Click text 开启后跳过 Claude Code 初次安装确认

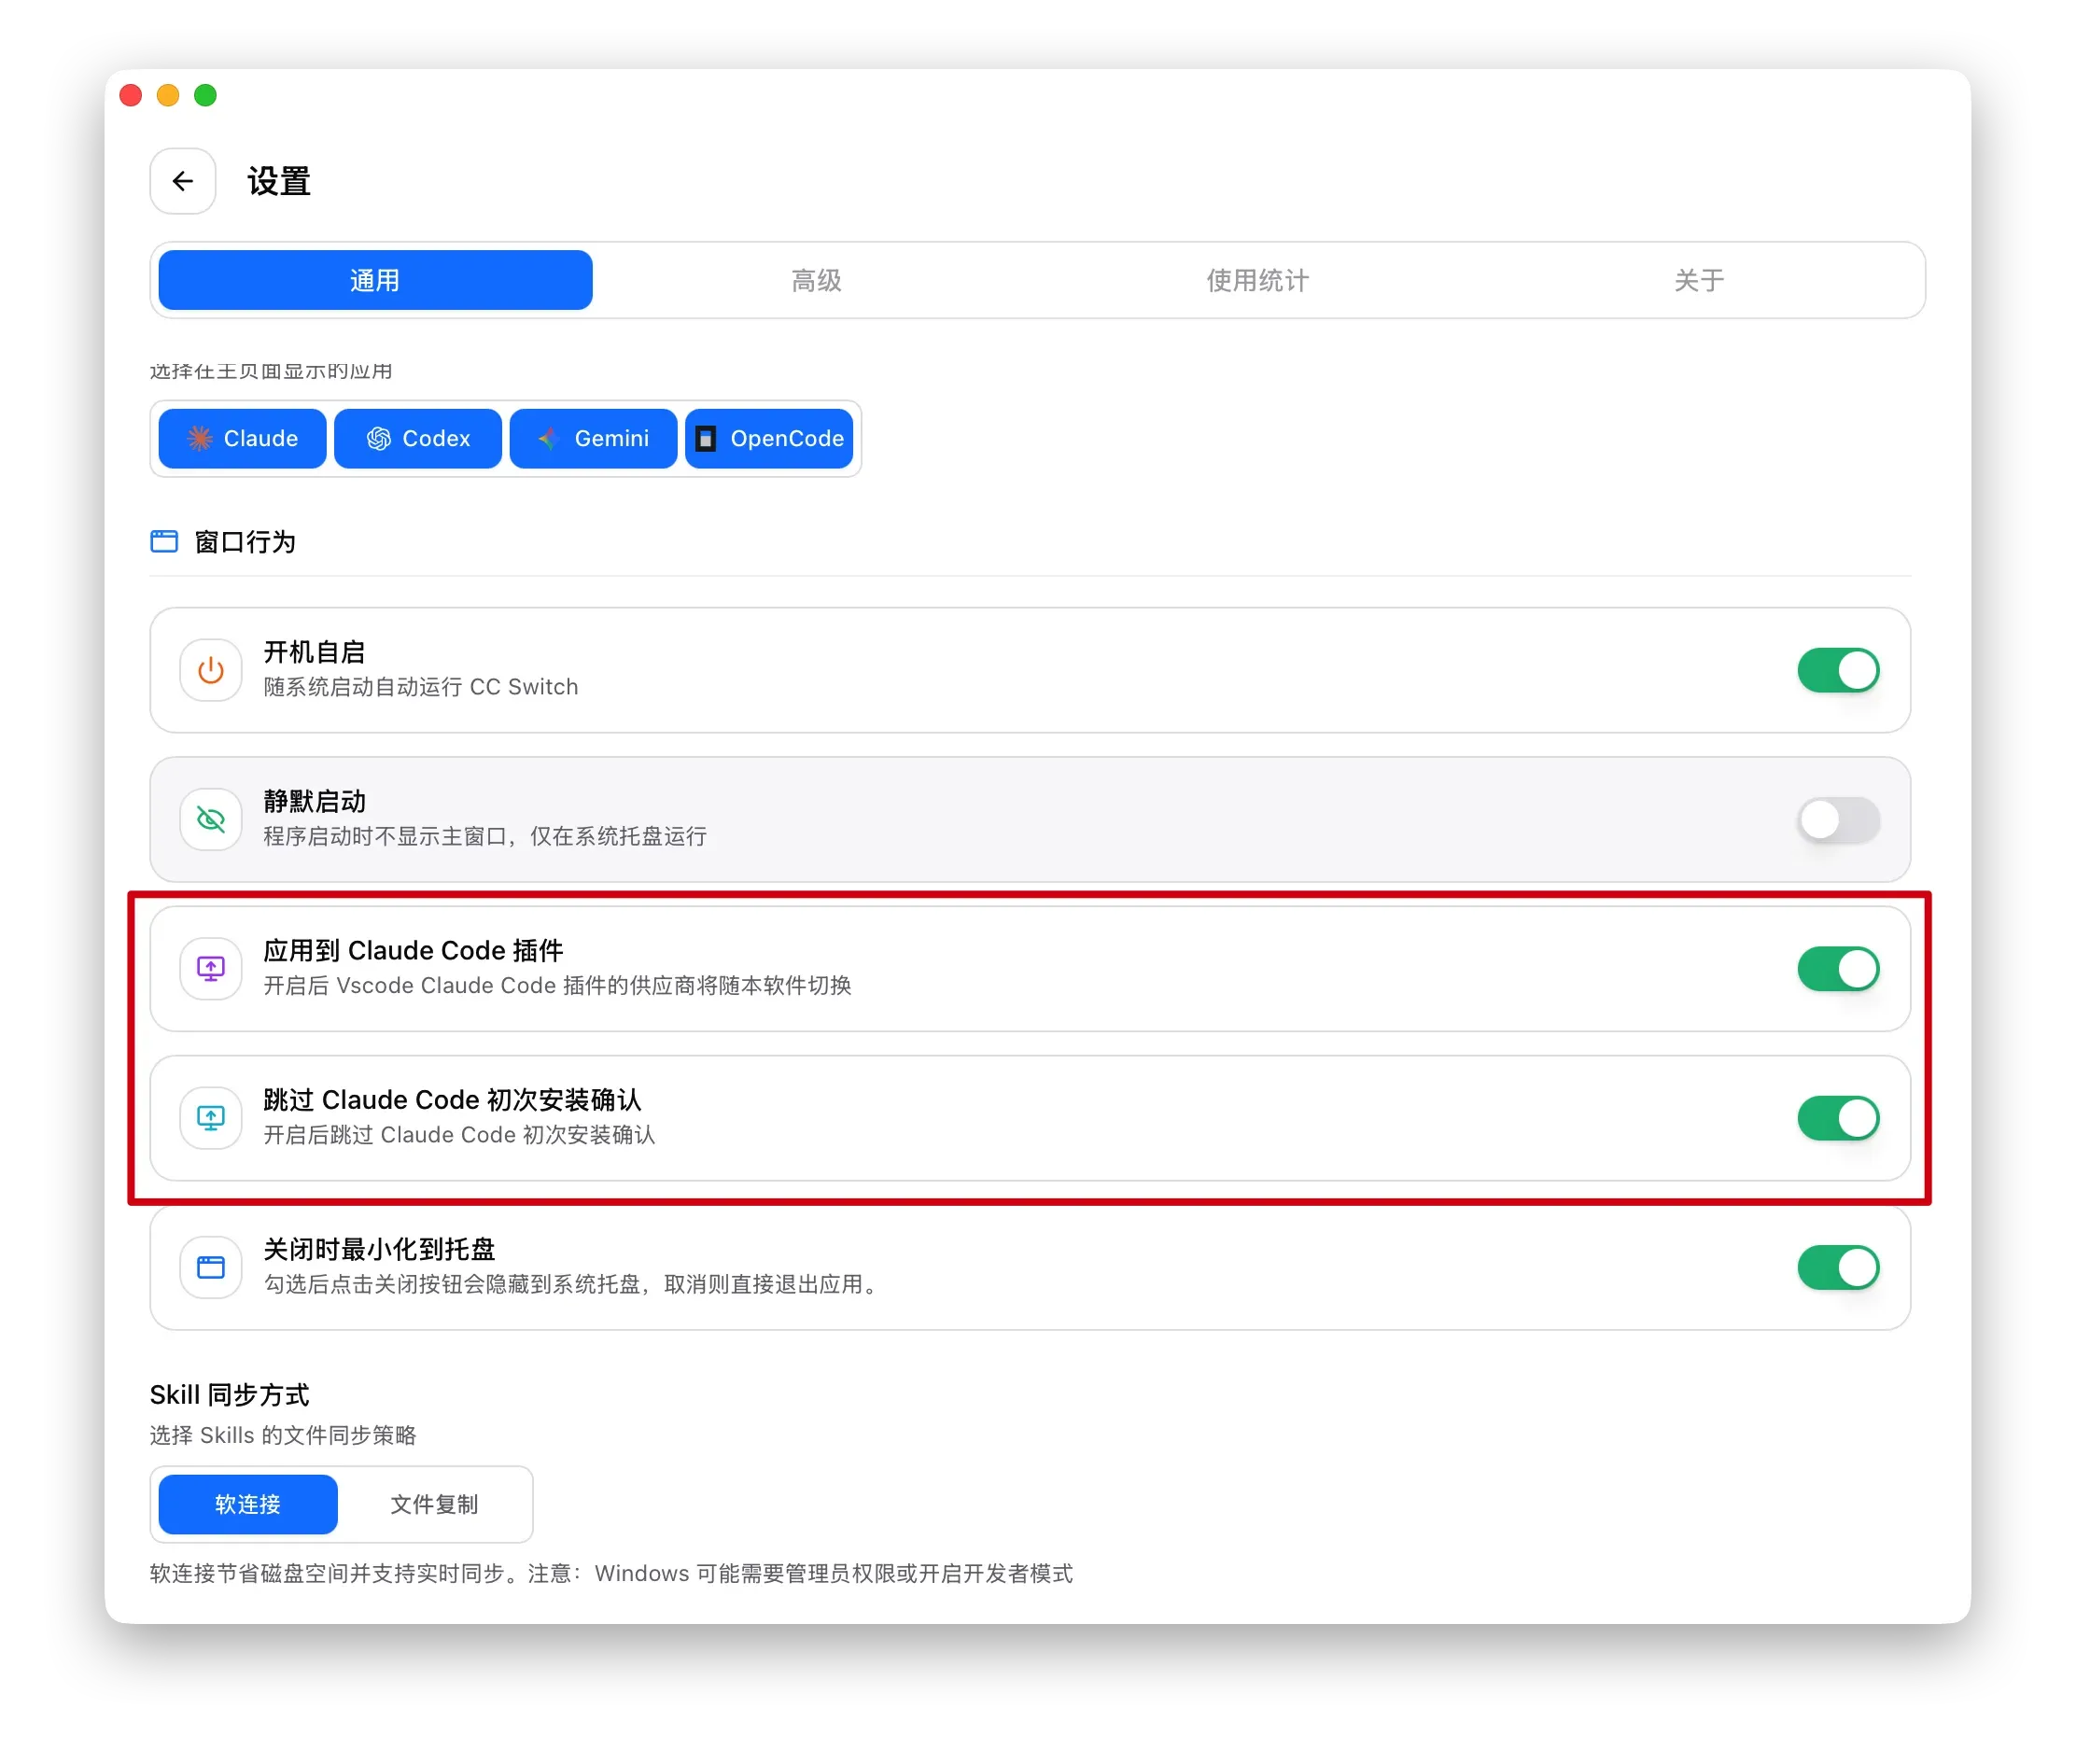(459, 1135)
